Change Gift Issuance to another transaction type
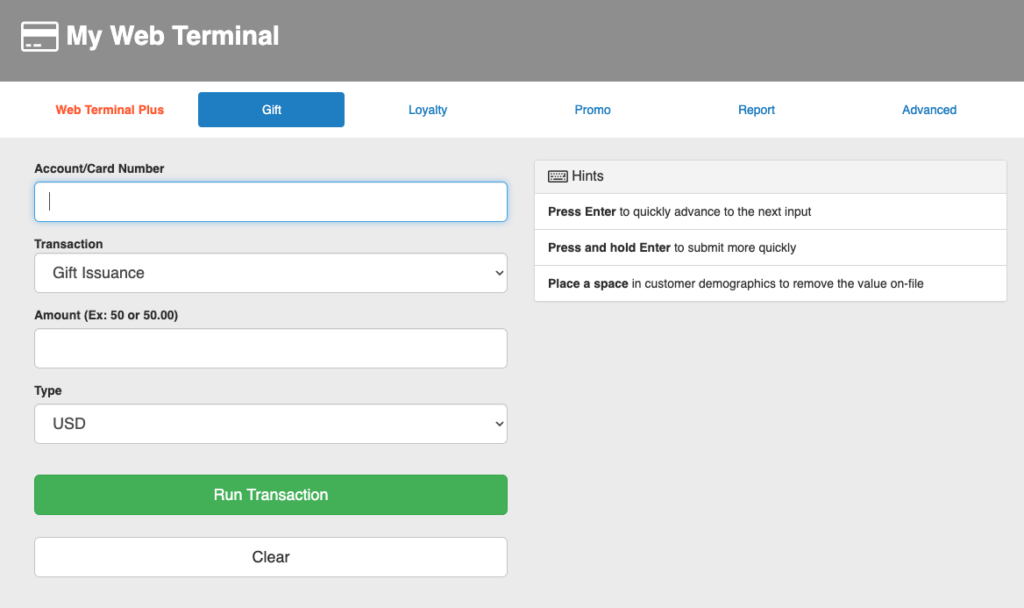Viewport: 1024px width, 608px height. click(x=270, y=272)
